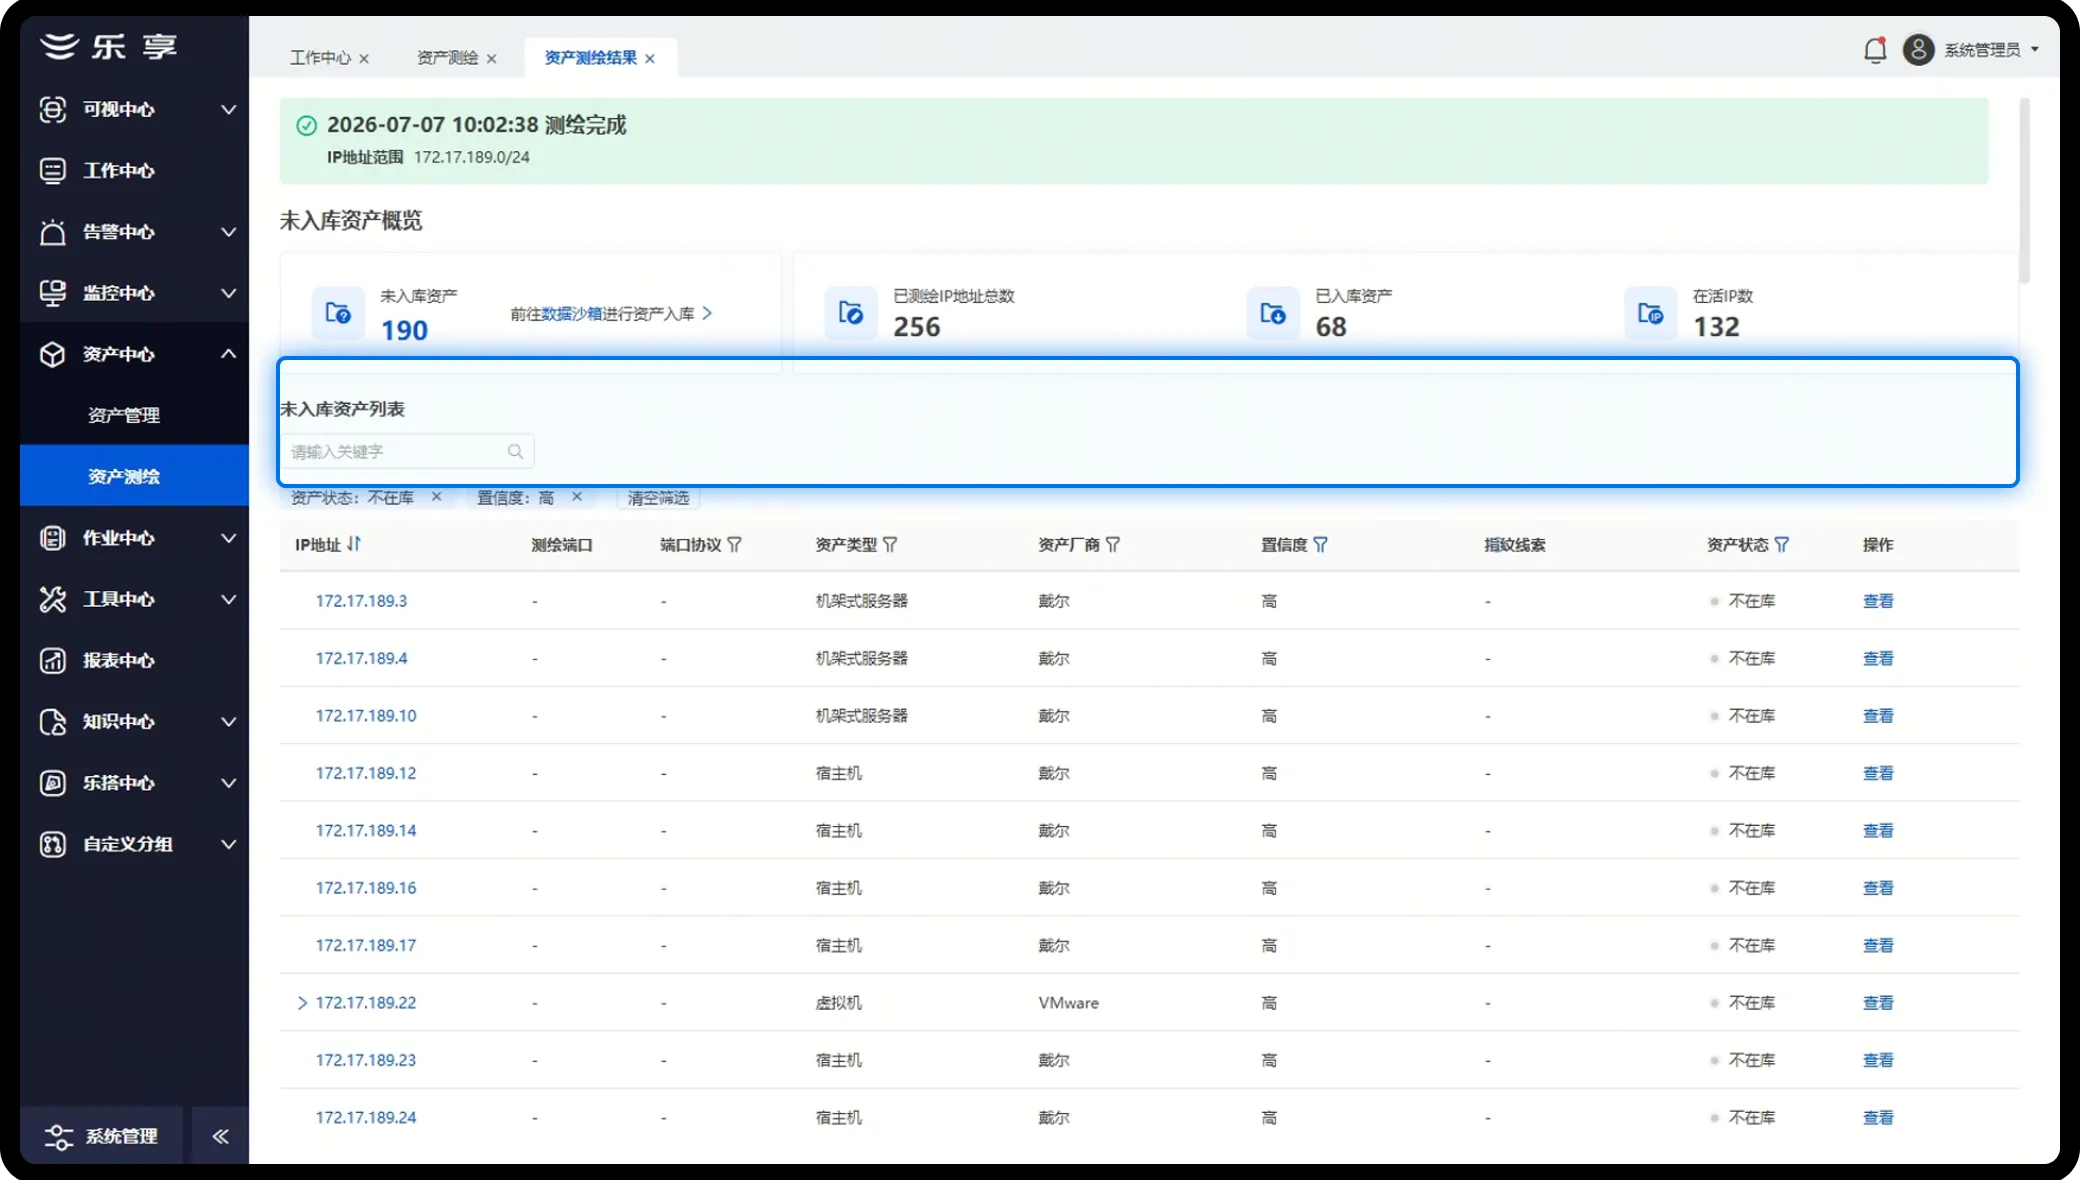Open 资产管理 submenu item

coord(124,415)
